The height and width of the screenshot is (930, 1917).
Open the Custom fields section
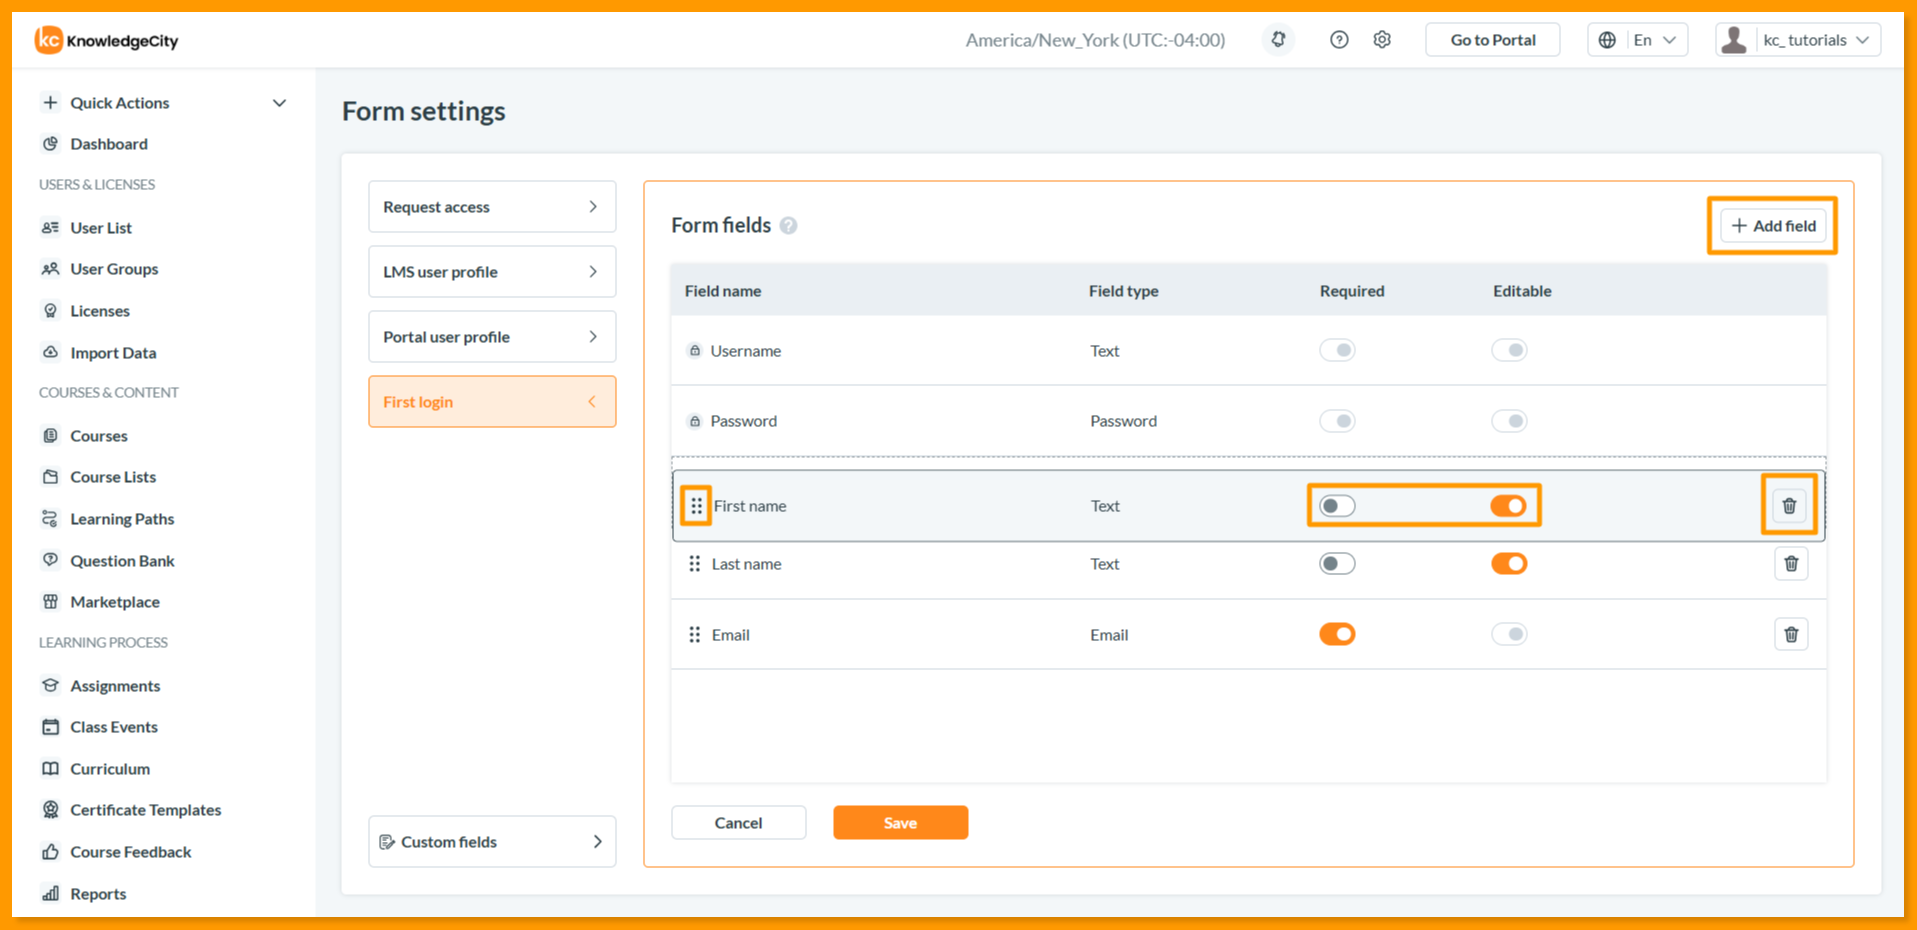pos(492,842)
